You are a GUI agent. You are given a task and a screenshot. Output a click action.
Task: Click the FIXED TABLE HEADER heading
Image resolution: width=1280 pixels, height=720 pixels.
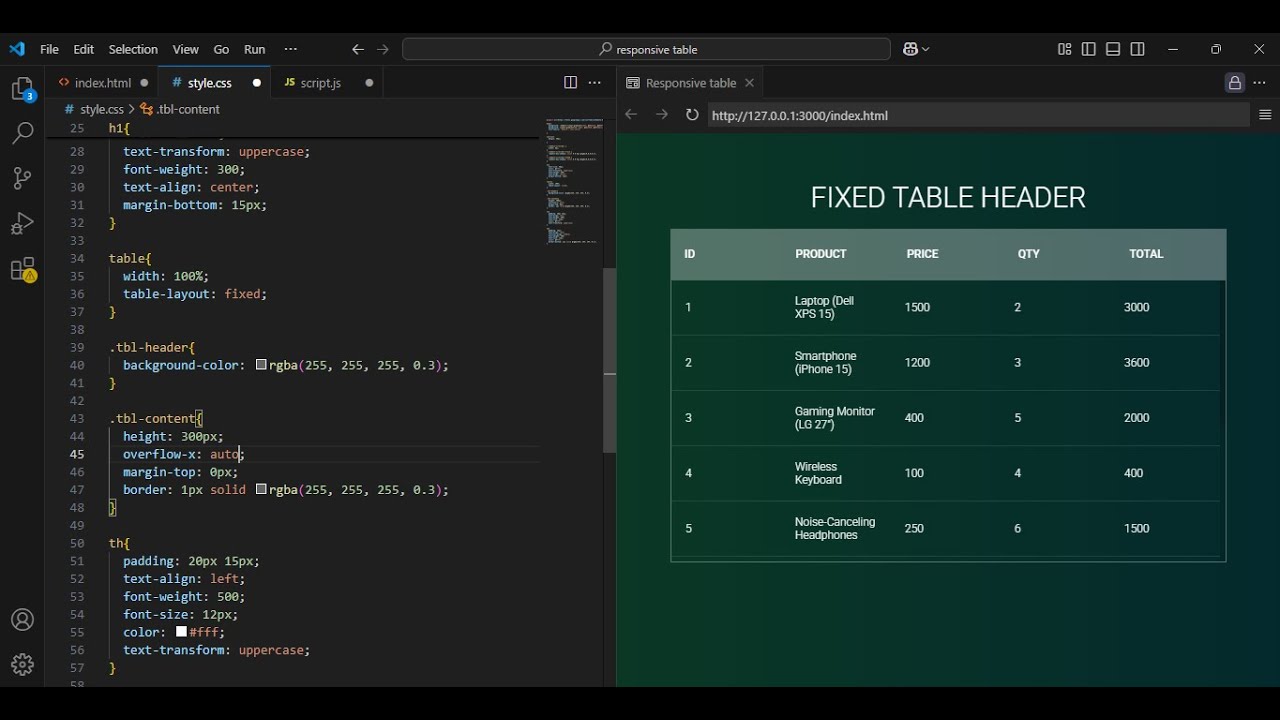coord(948,197)
